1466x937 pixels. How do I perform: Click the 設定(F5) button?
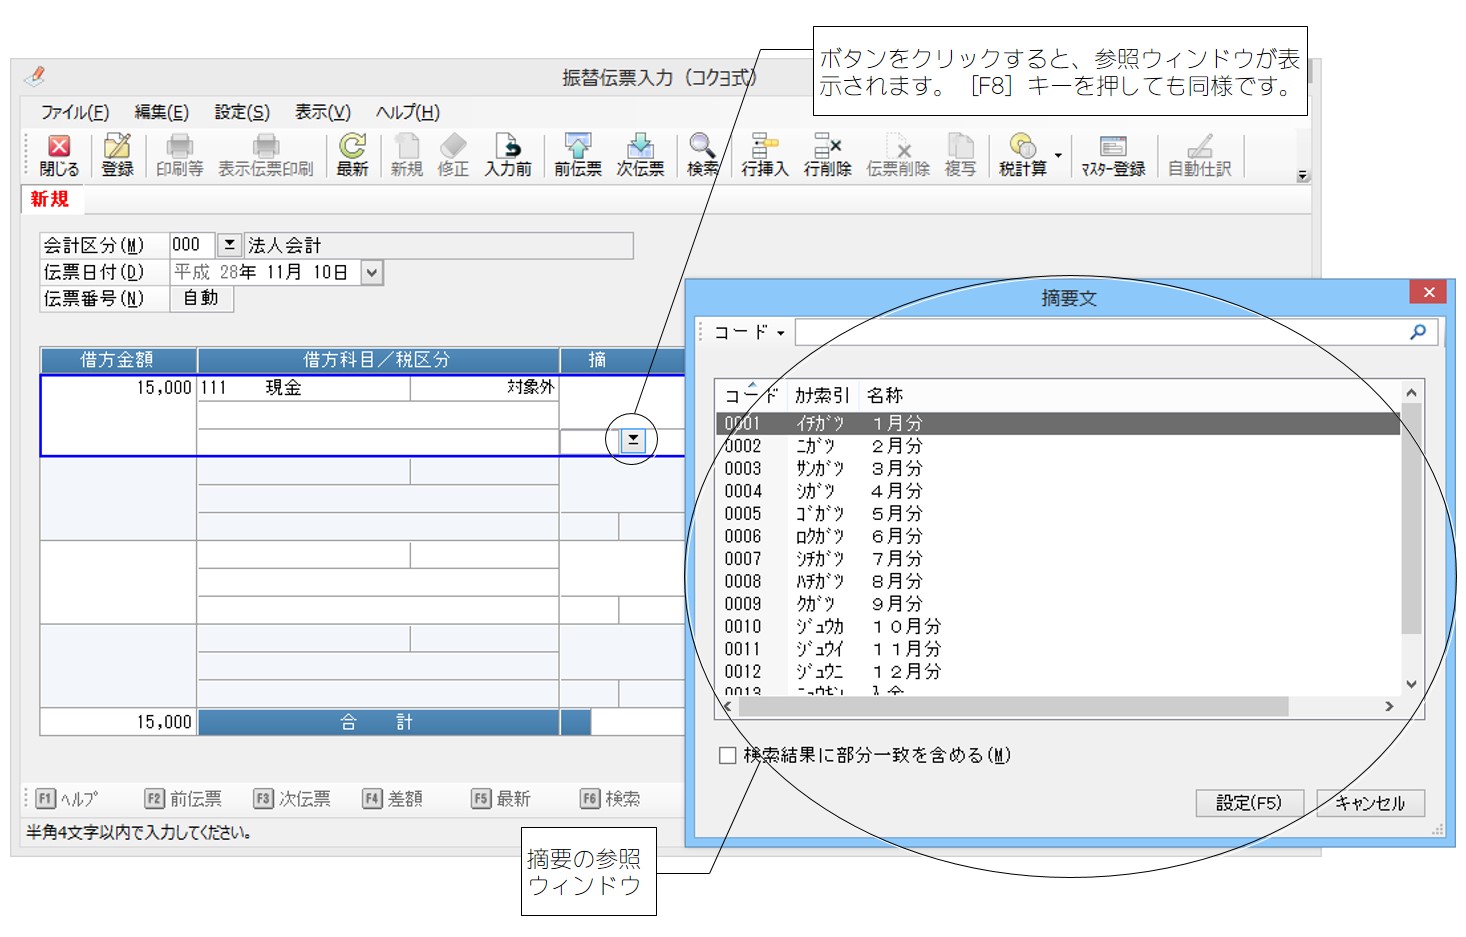pos(1249,803)
